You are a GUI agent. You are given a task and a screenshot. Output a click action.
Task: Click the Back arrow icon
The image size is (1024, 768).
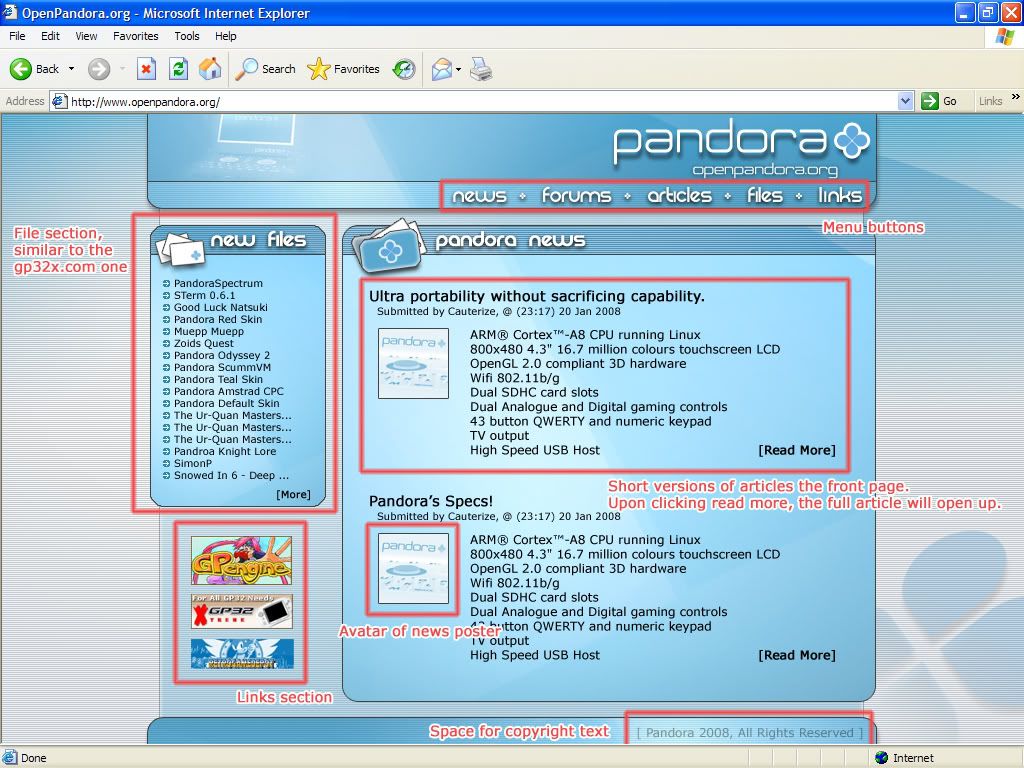point(21,69)
